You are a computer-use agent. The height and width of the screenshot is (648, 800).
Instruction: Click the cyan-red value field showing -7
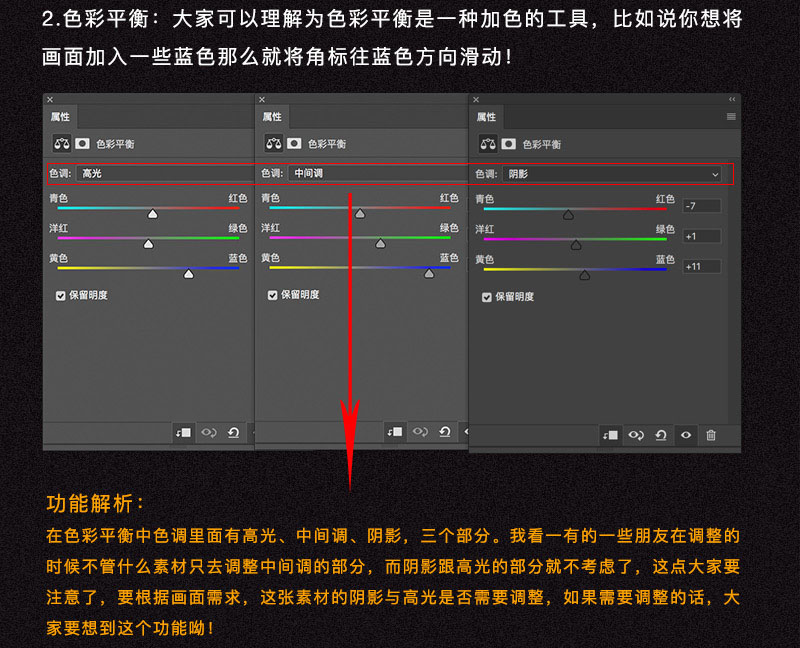click(x=702, y=206)
